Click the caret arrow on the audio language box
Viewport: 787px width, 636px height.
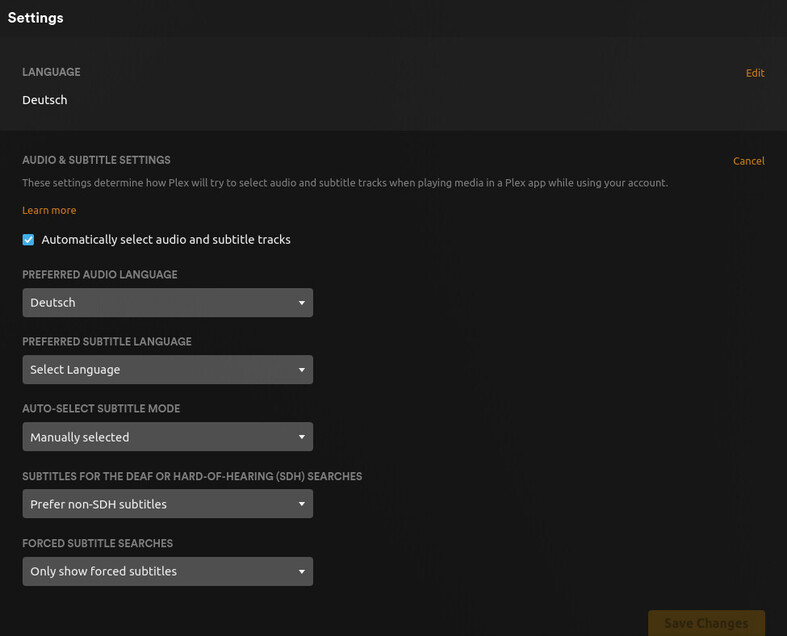pyautogui.click(x=301, y=303)
